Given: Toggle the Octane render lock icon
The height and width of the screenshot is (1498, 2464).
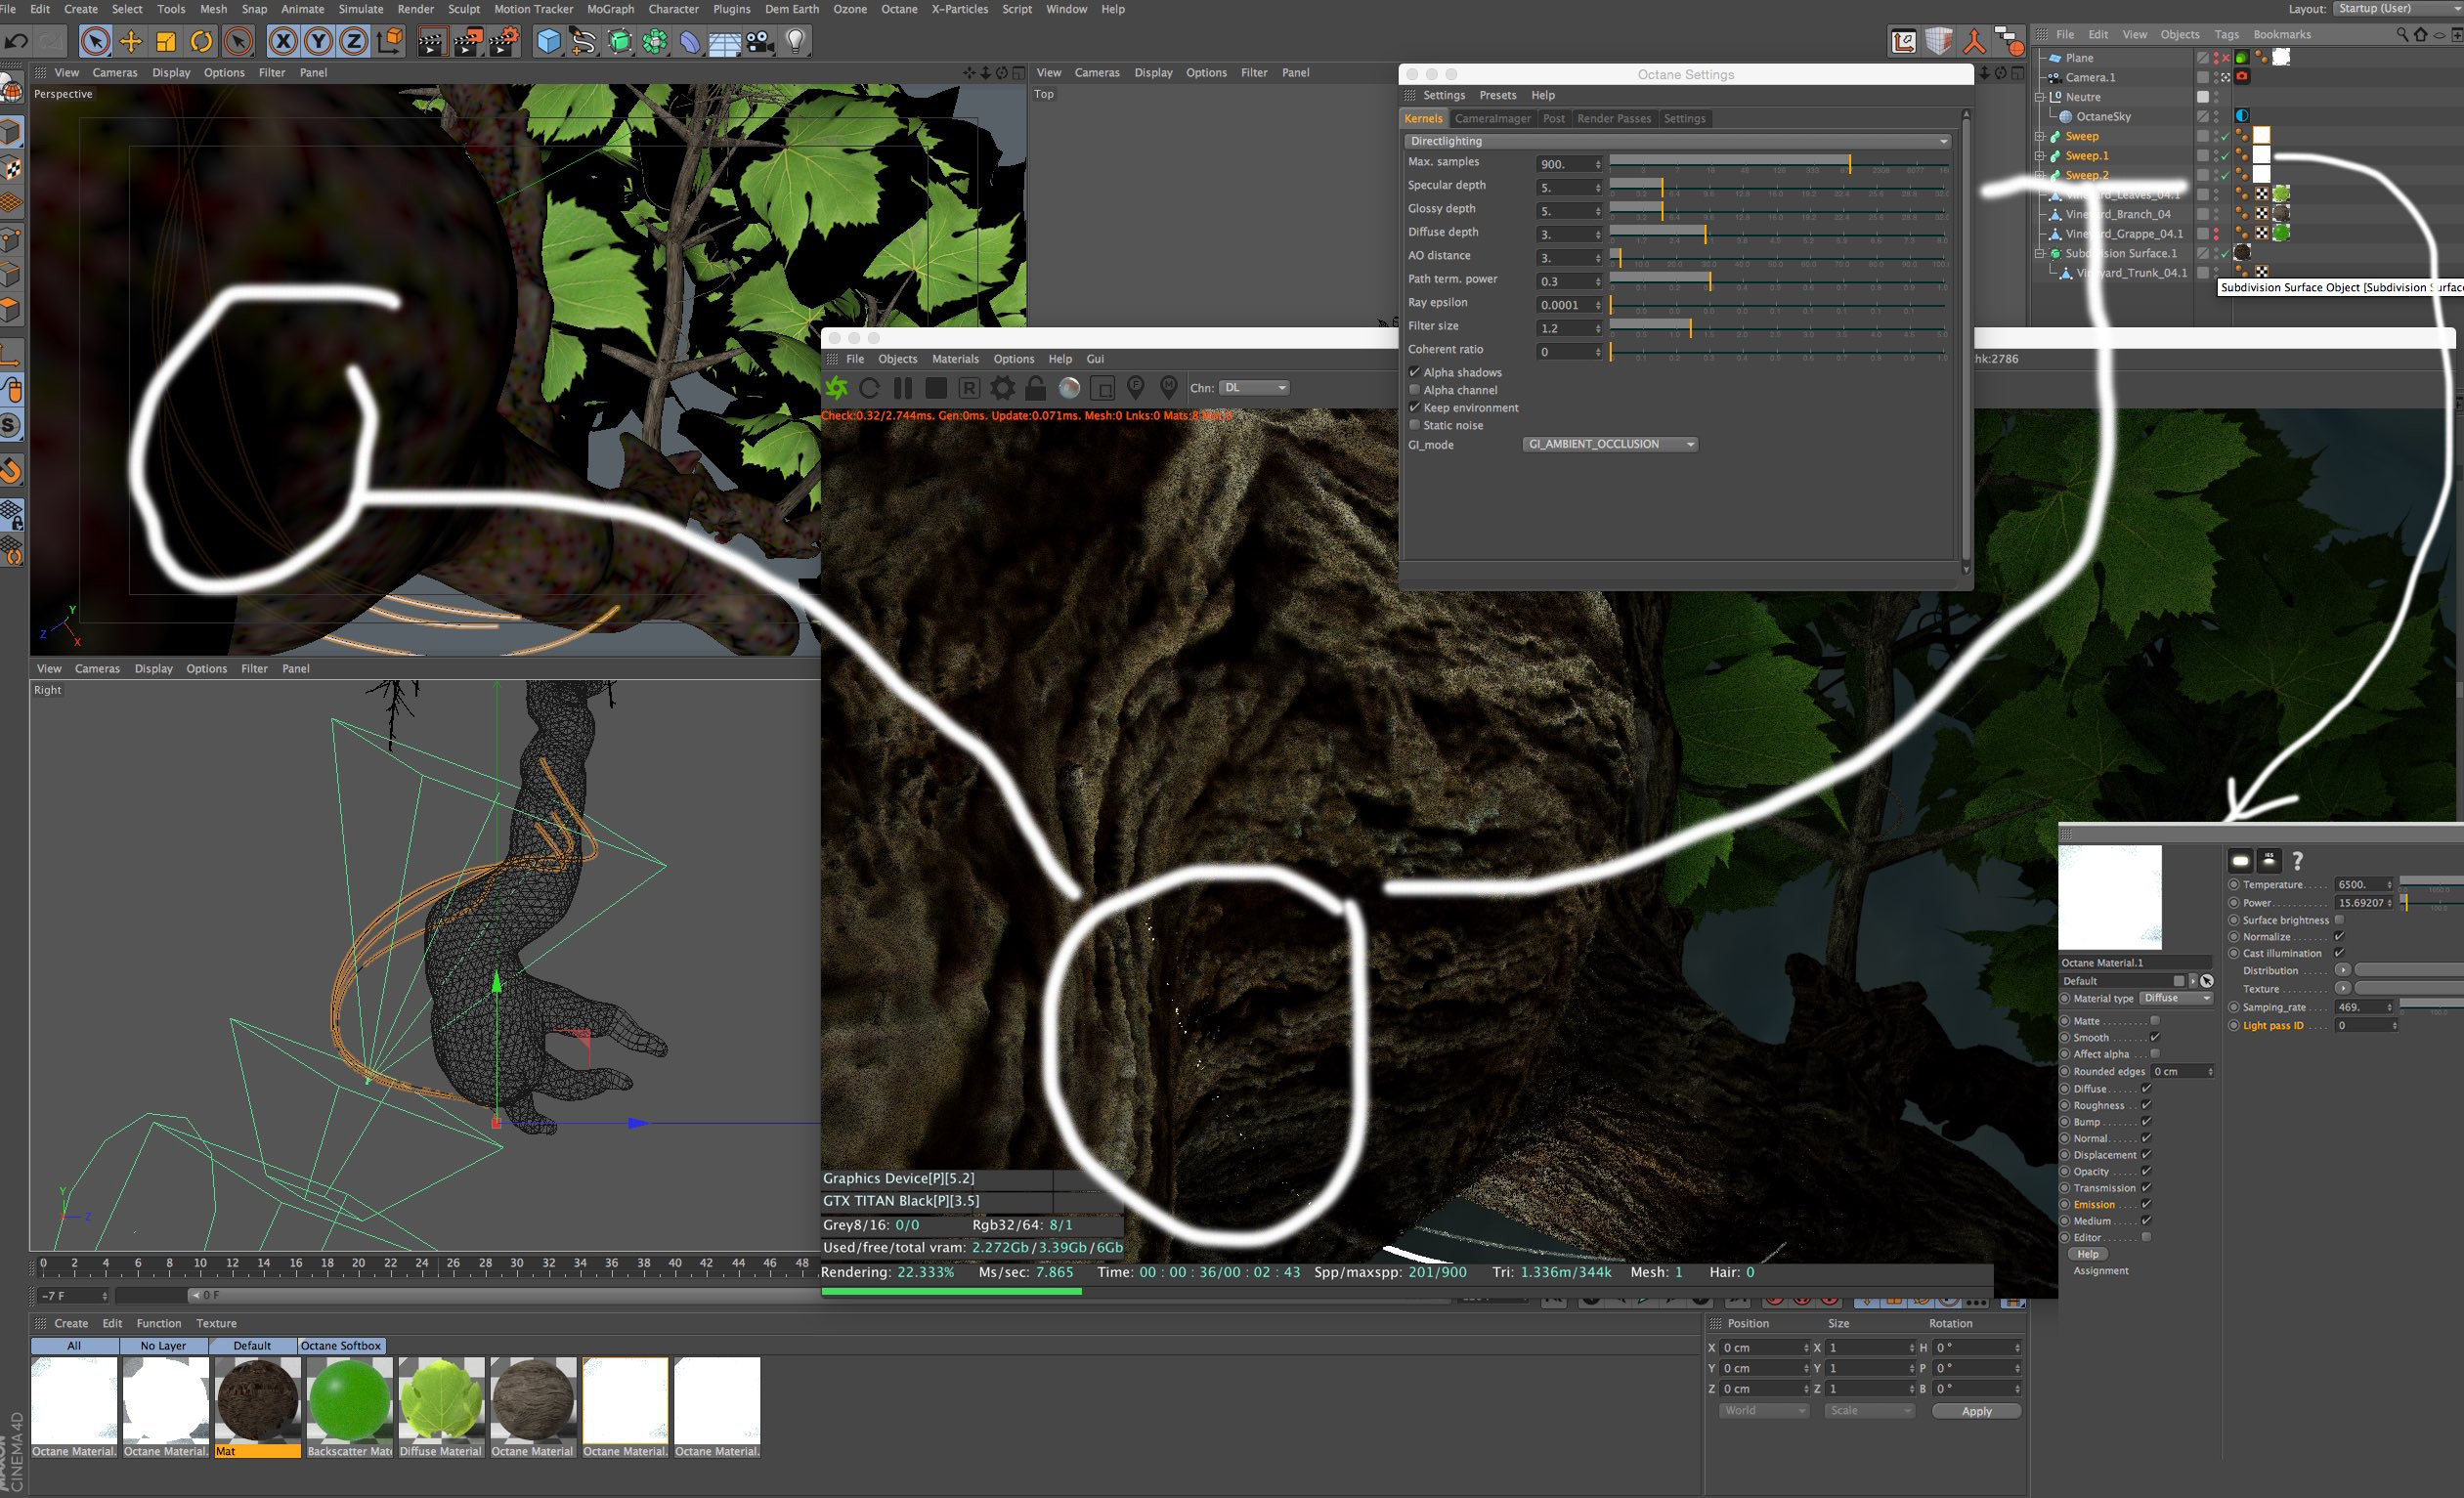Looking at the screenshot, I should click(1035, 388).
